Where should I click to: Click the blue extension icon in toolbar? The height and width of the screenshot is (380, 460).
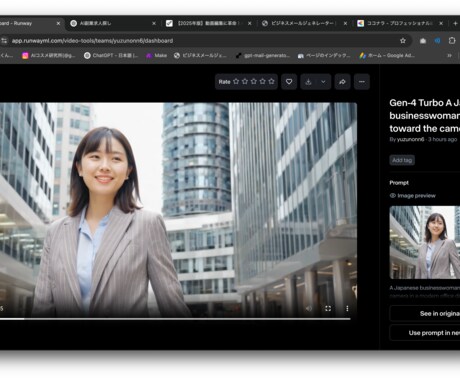pos(437,41)
